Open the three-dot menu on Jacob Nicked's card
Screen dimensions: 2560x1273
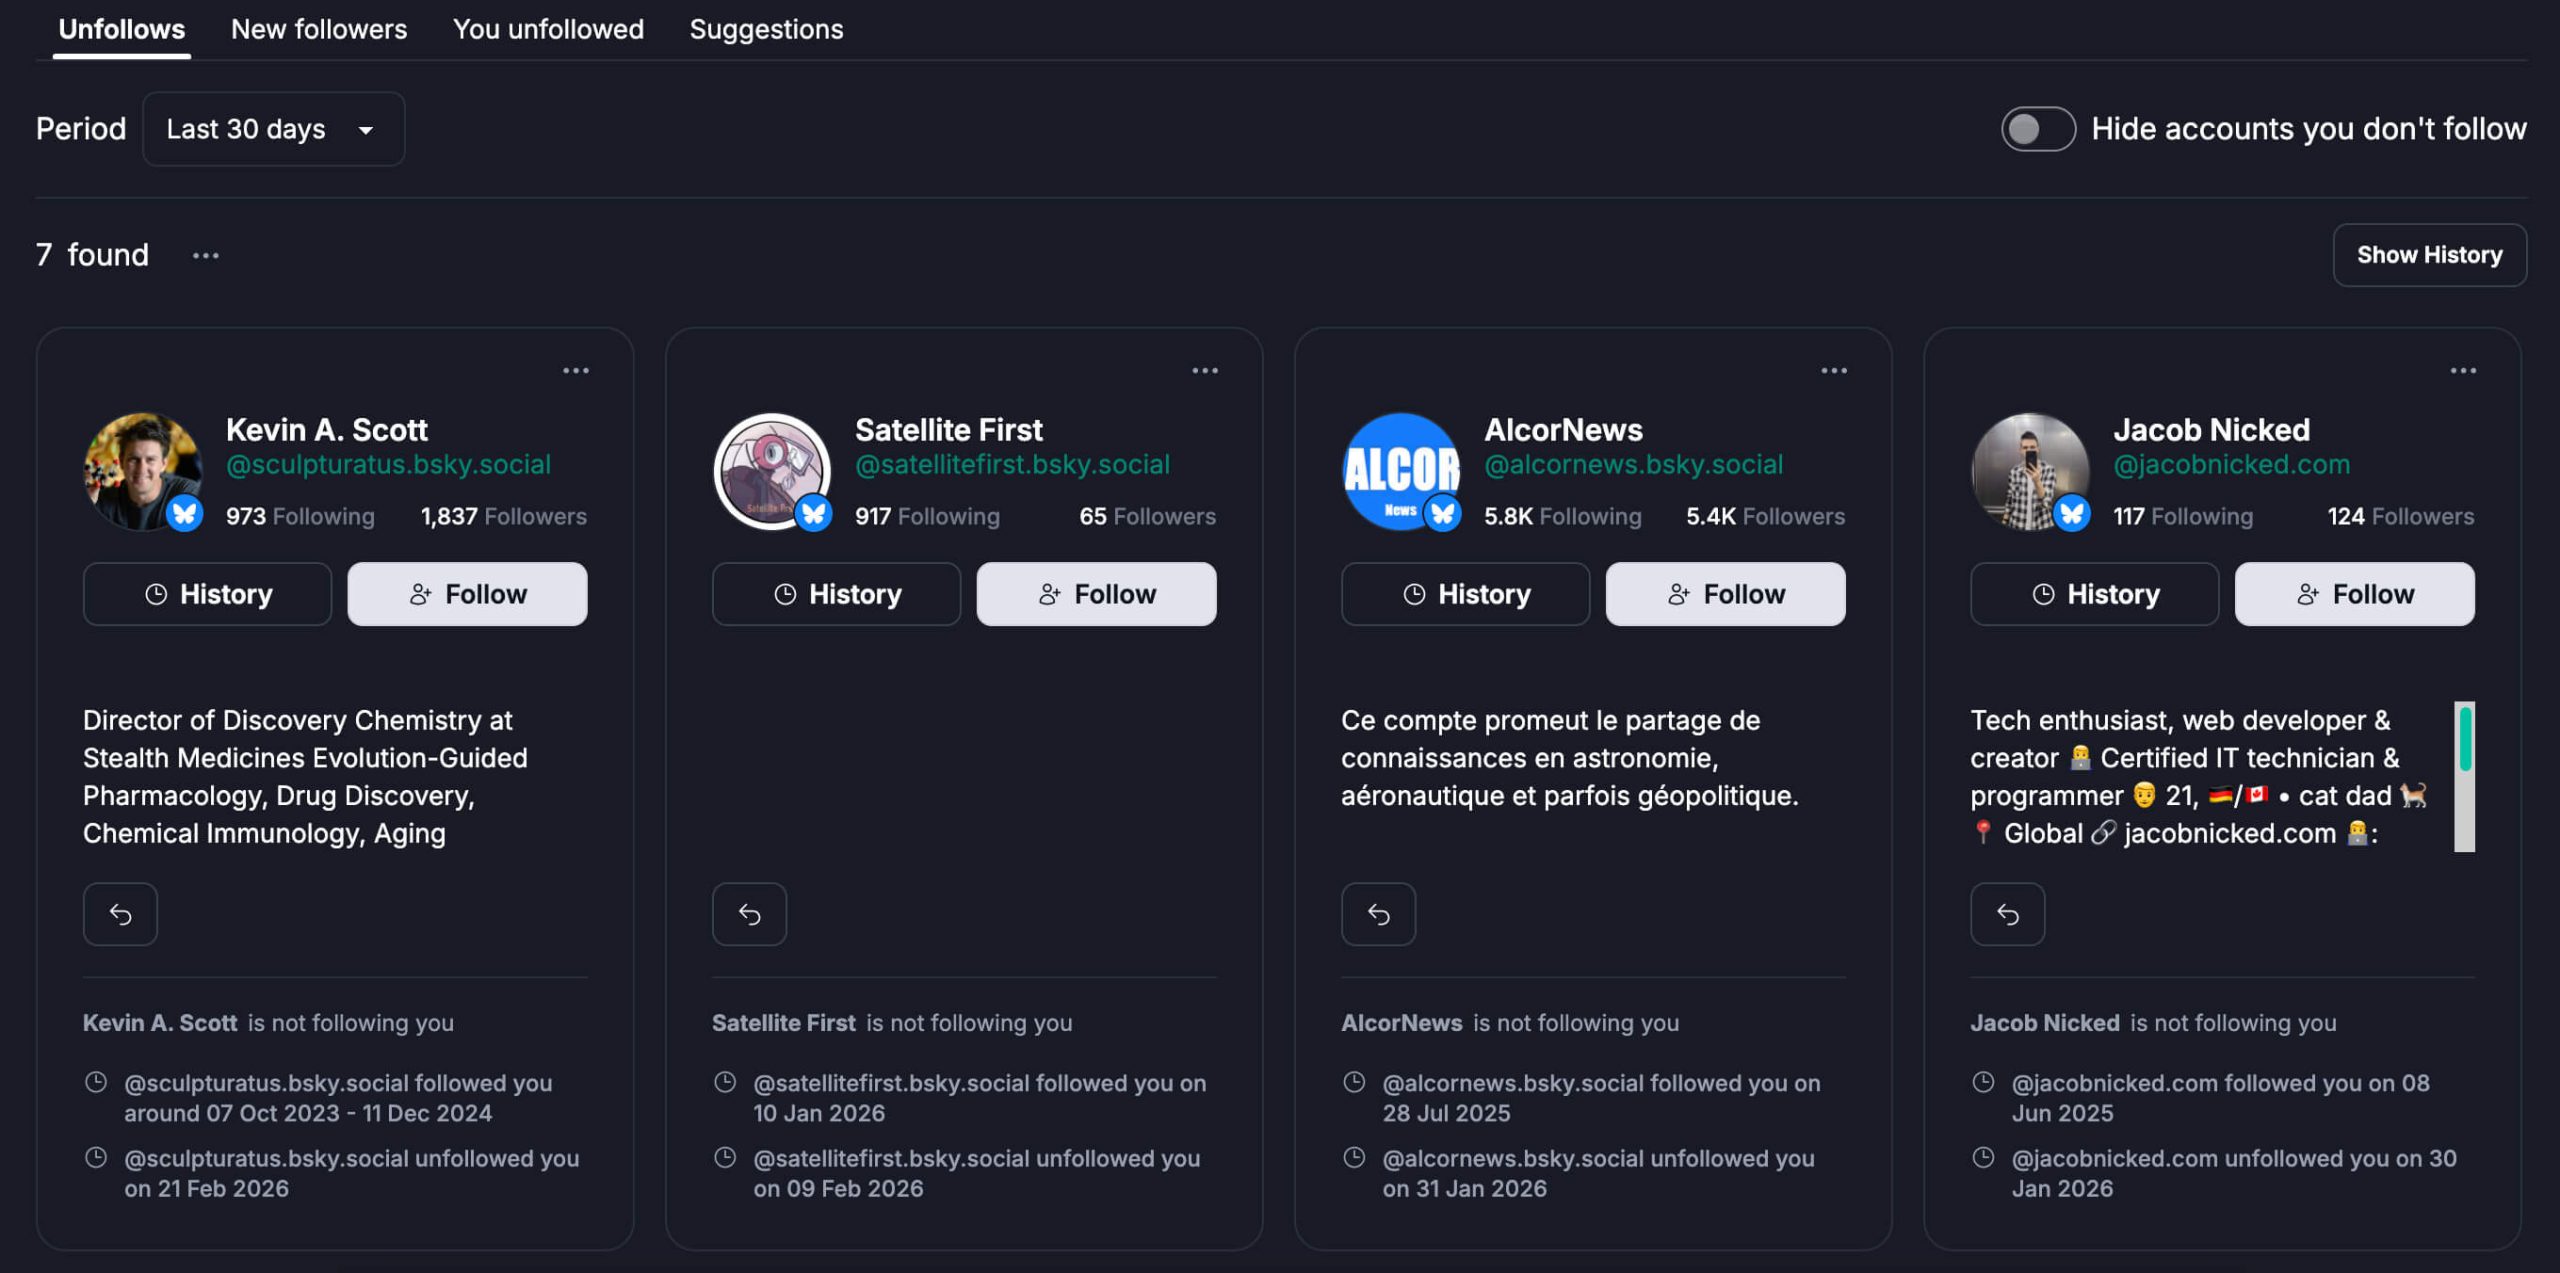(x=2463, y=371)
